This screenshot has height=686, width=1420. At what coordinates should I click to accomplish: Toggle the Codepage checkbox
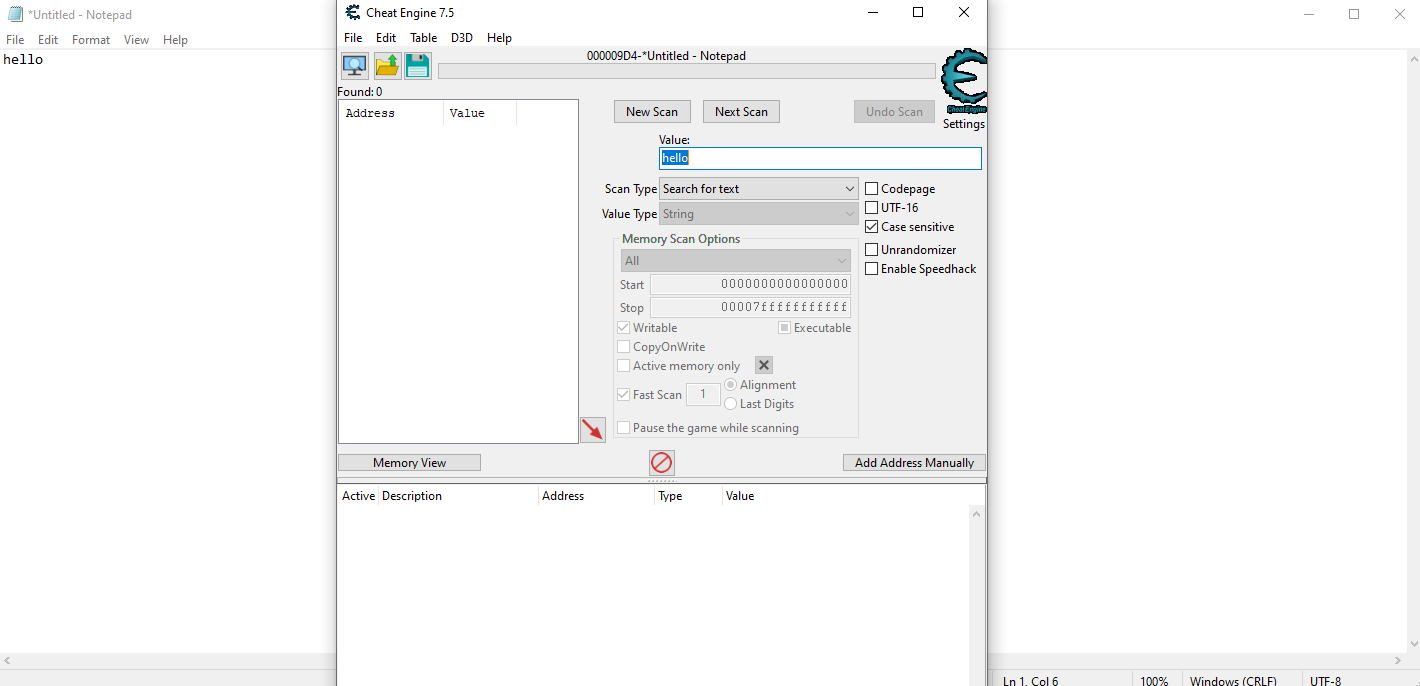[872, 189]
